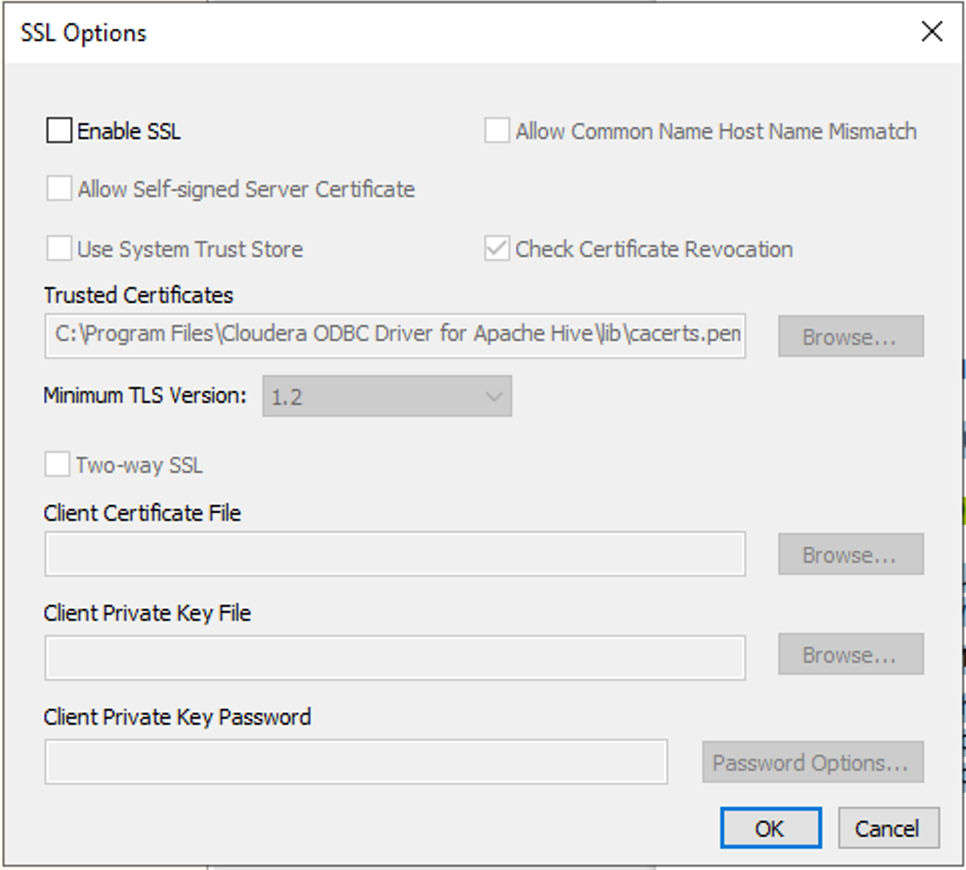Browse for Trusted Certificates file
The image size is (966, 870).
pyautogui.click(x=850, y=337)
